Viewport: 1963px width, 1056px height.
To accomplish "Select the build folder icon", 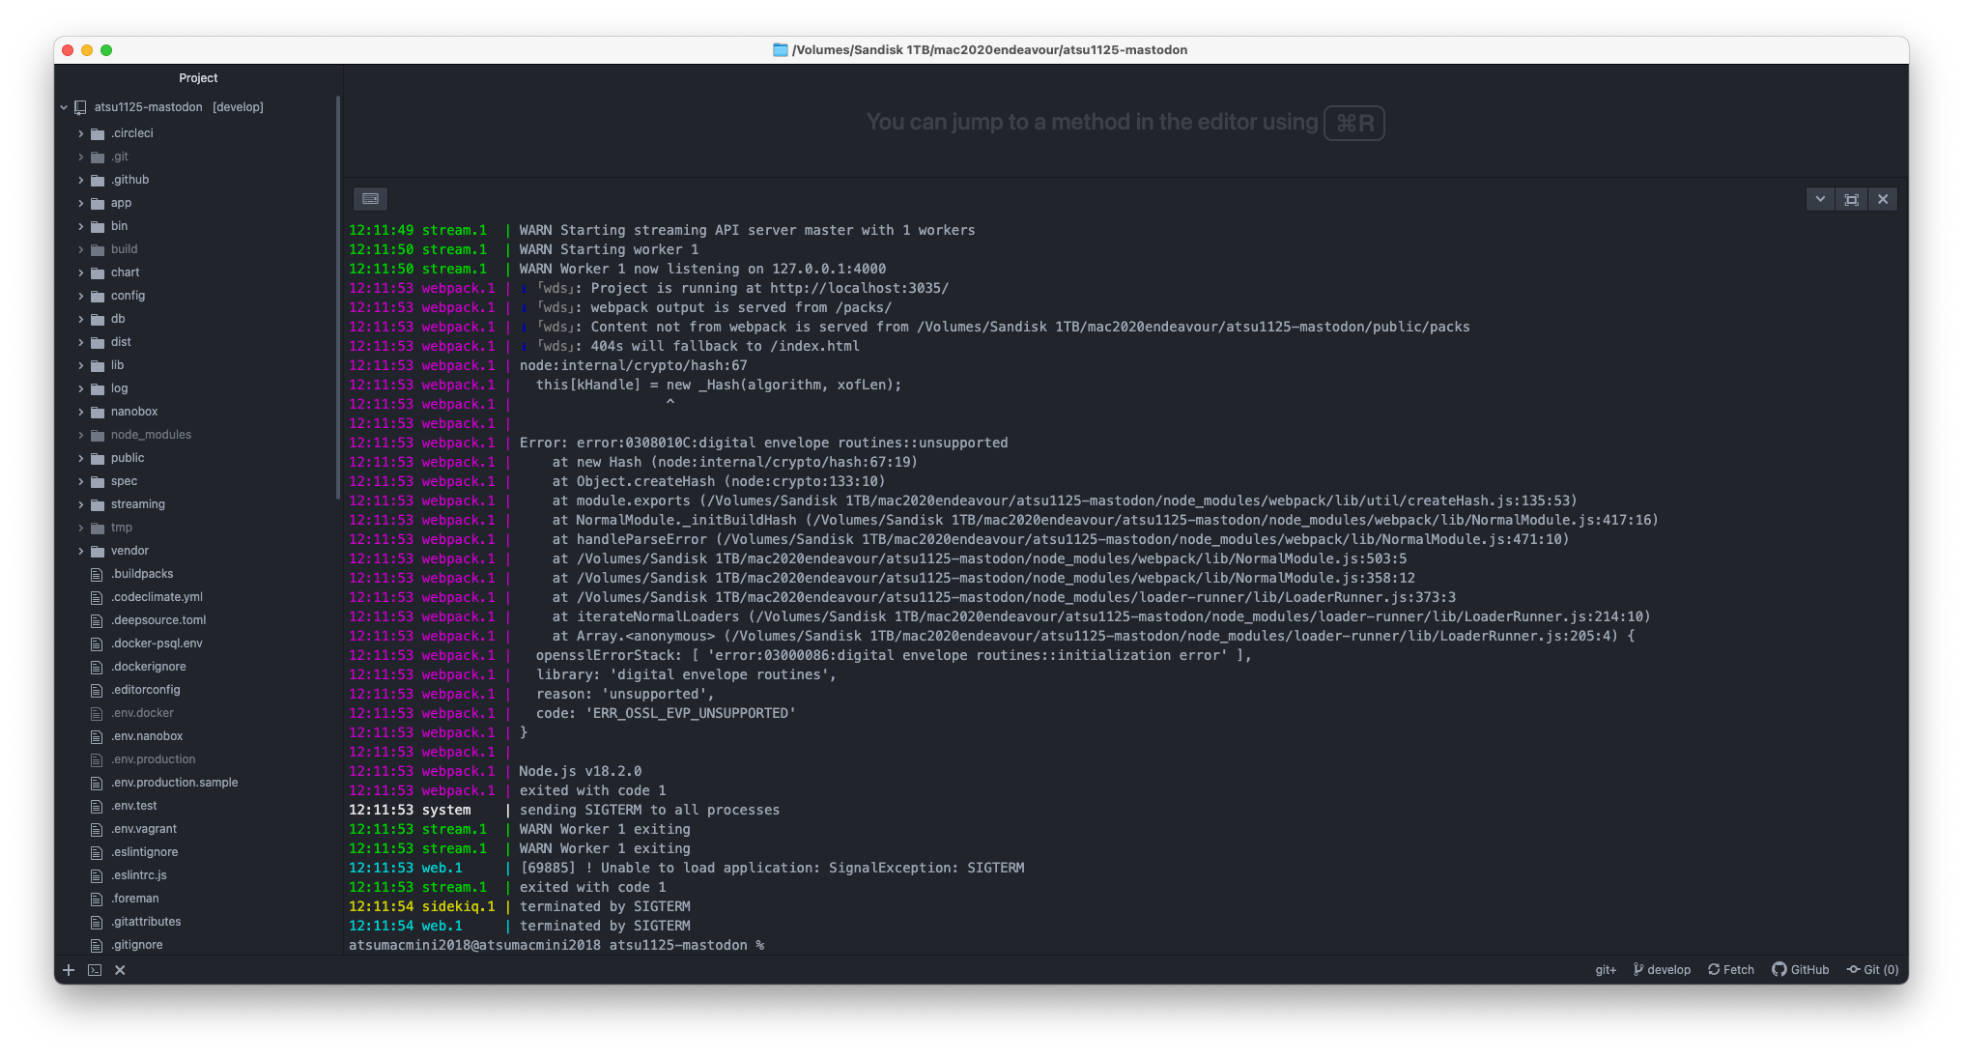I will point(98,250).
